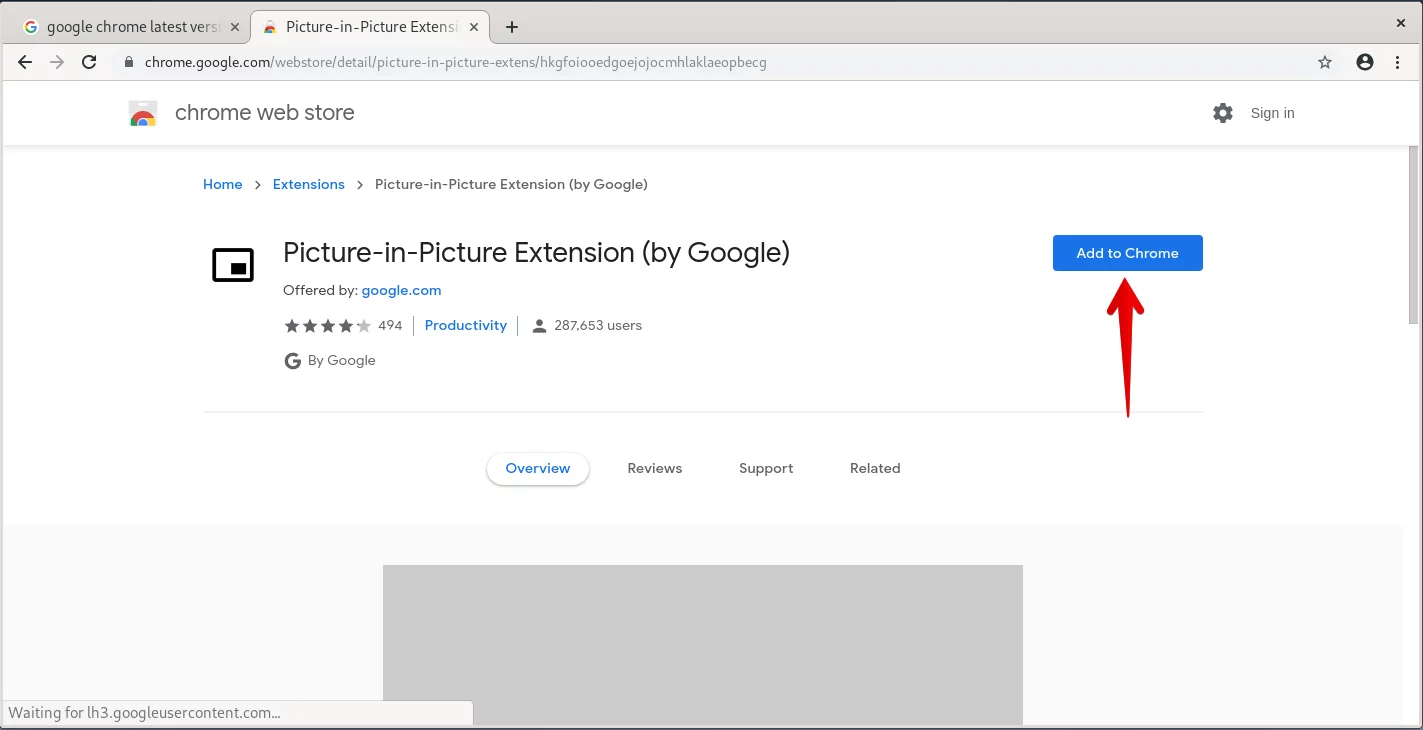Click the Chrome Web Store logo
This screenshot has width=1423, height=730.
coord(143,114)
